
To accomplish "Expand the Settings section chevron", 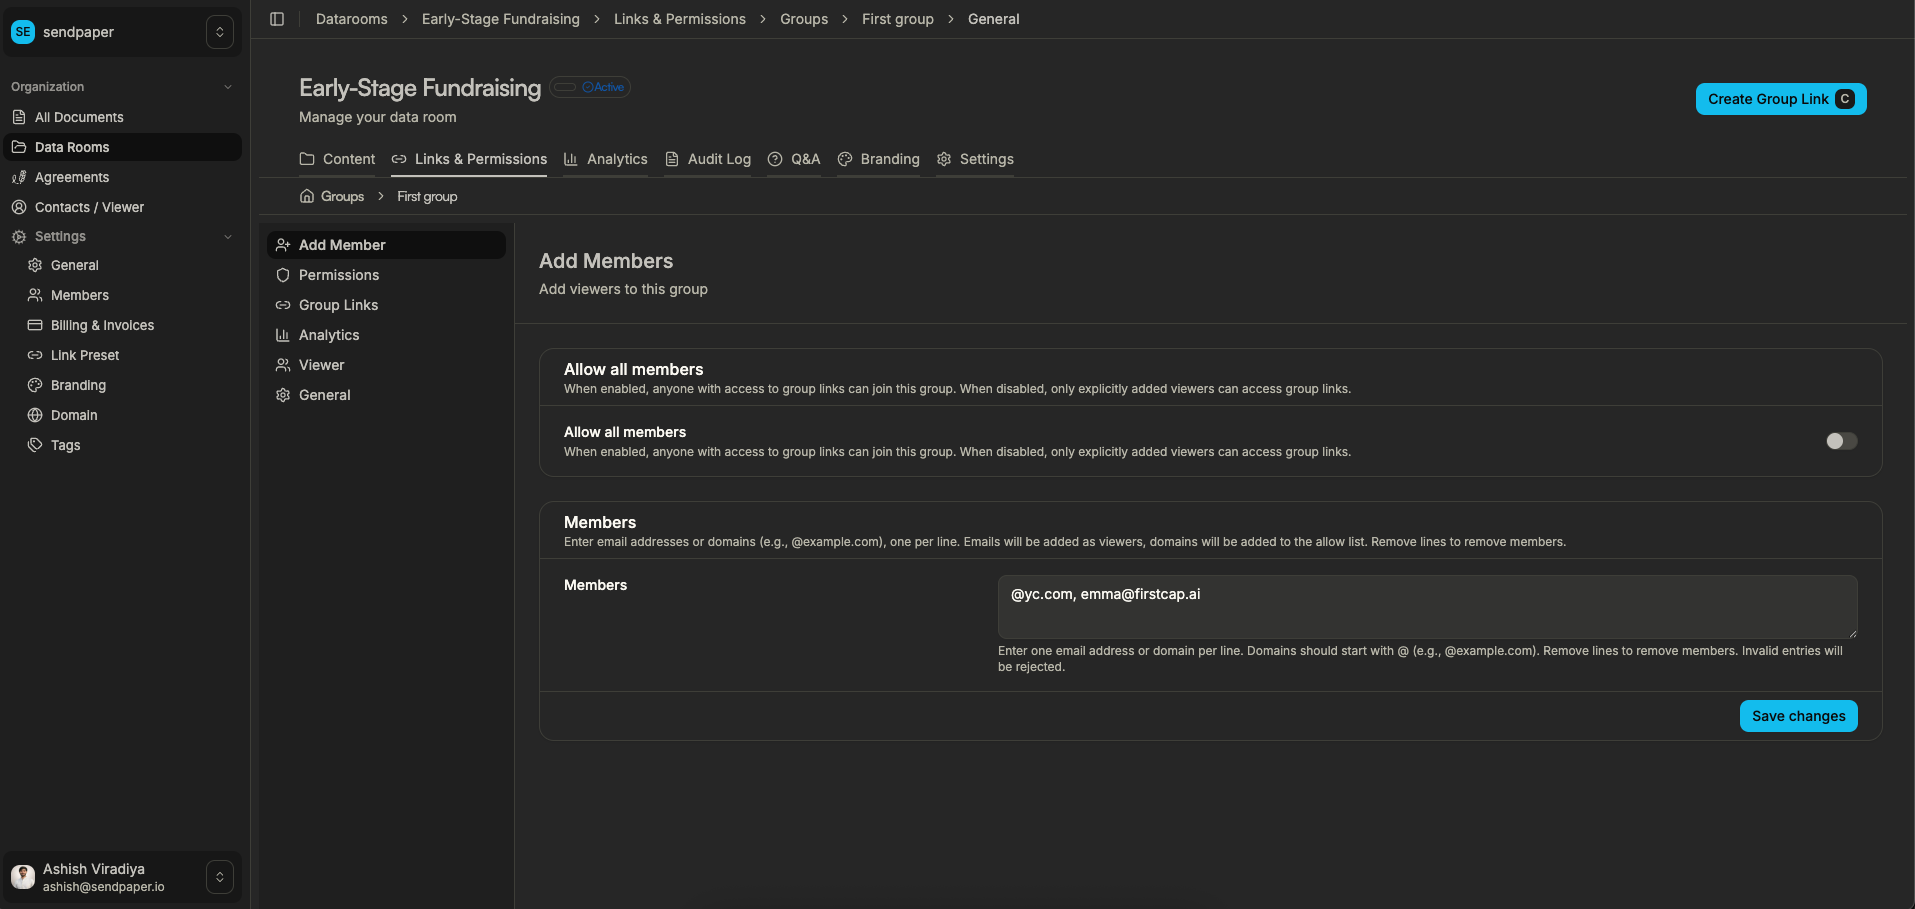I will click(227, 236).
